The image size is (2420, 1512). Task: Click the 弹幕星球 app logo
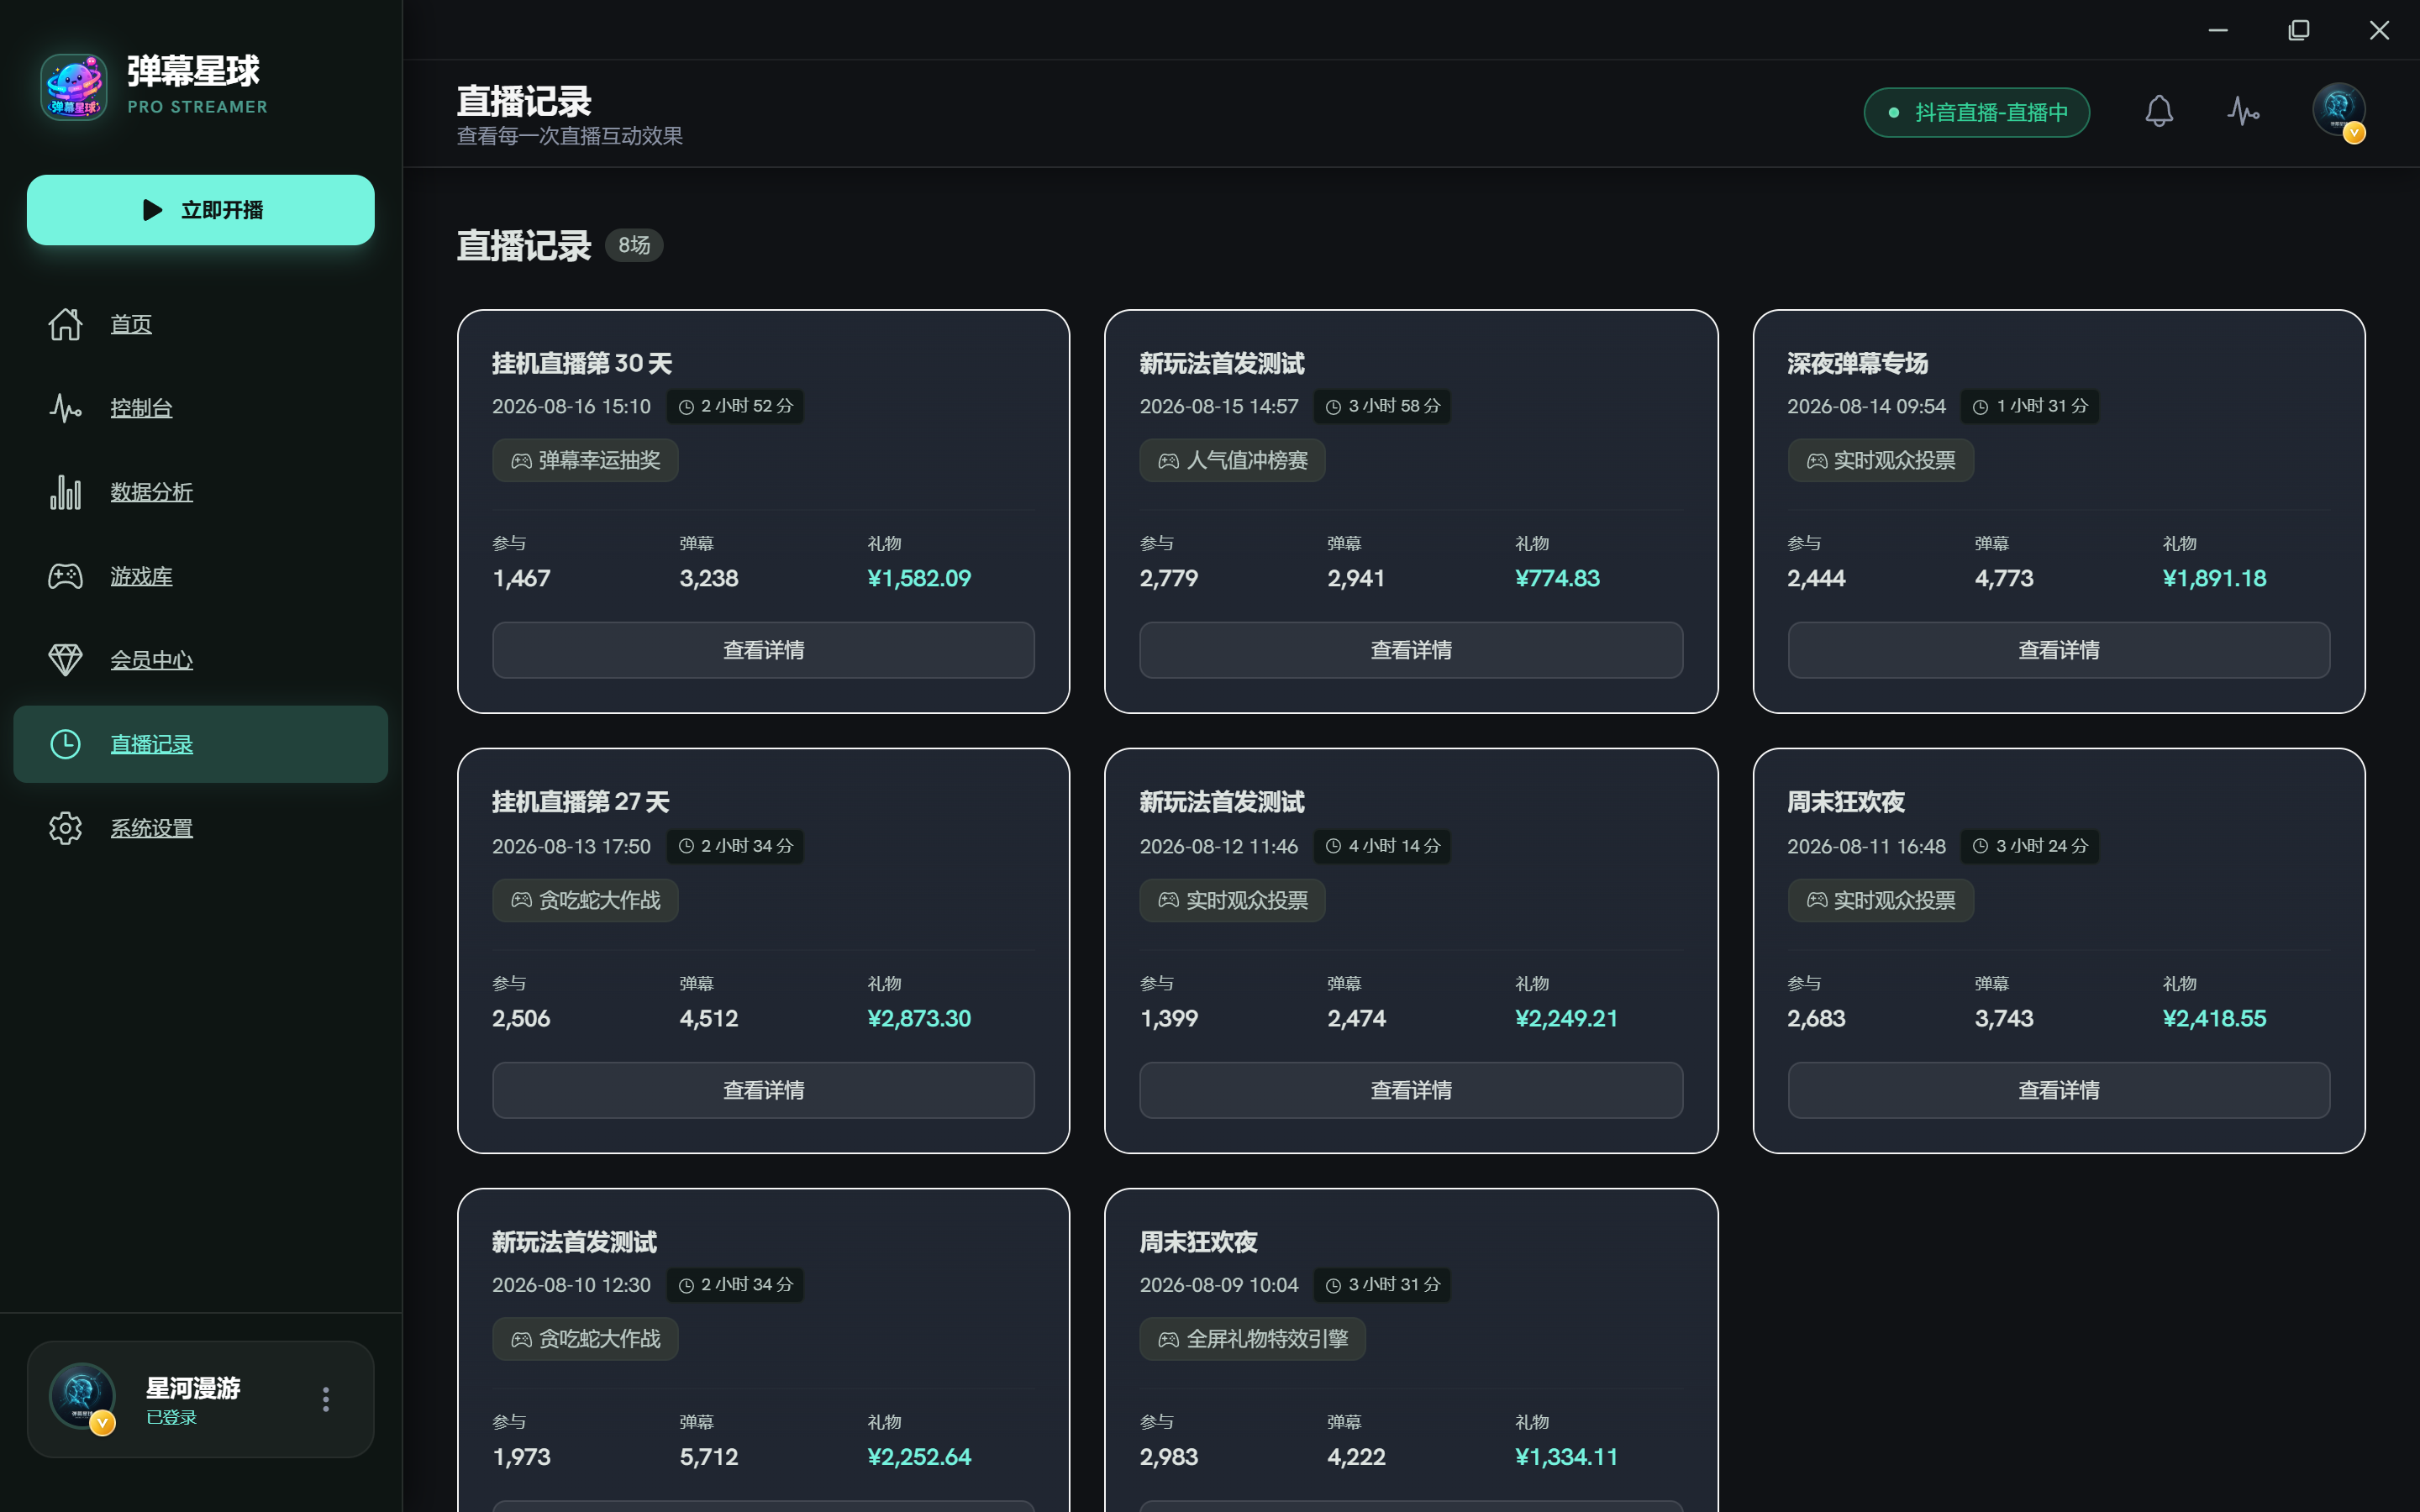(74, 87)
